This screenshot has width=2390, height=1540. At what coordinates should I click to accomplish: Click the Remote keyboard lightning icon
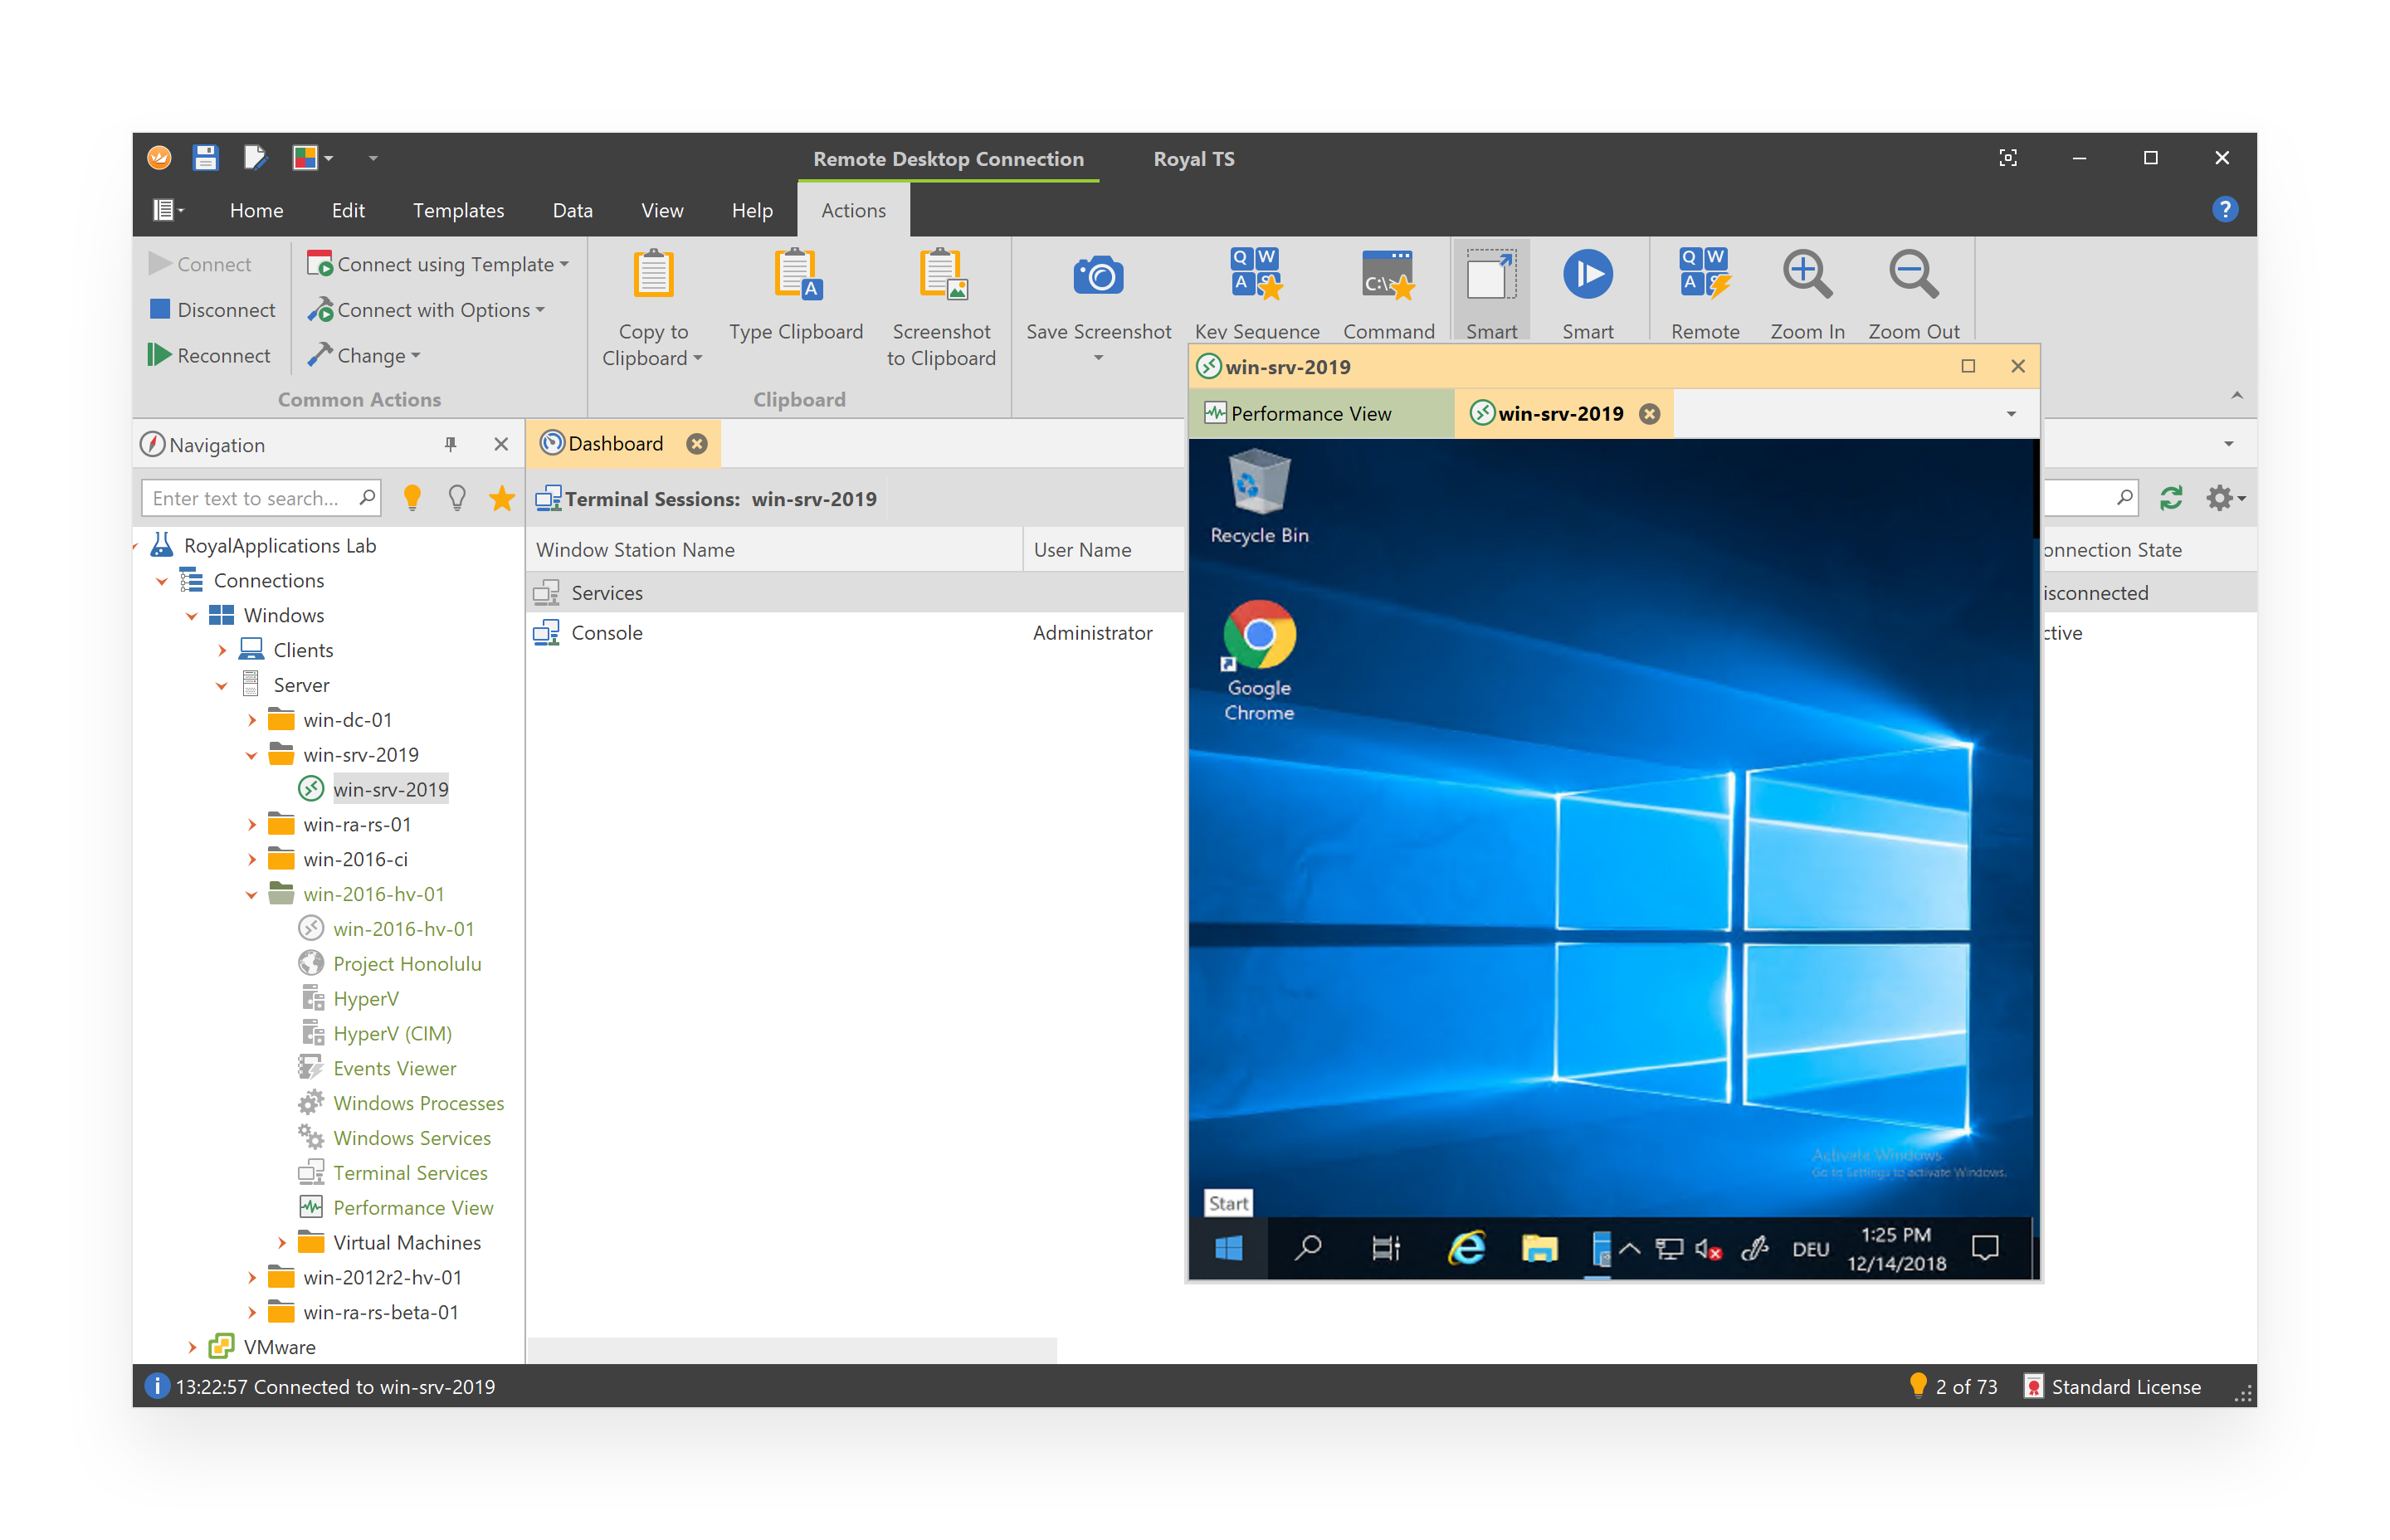[1704, 275]
